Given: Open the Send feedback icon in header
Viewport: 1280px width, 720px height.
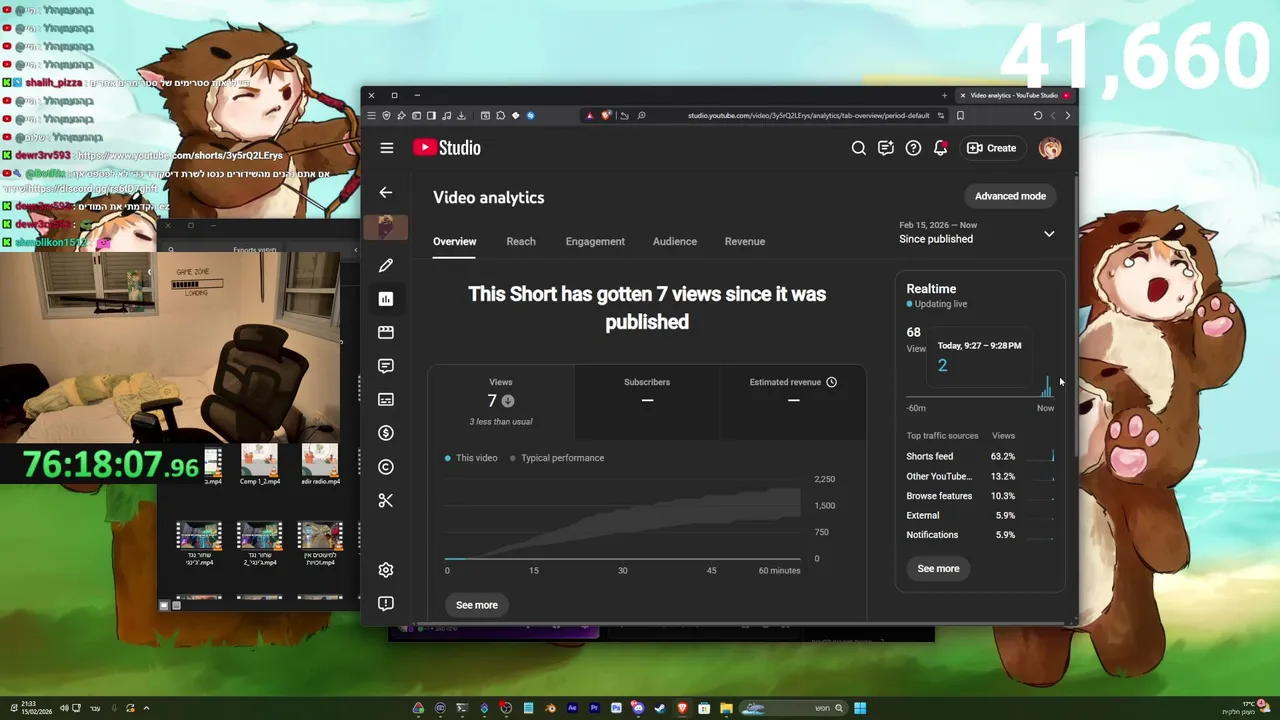Looking at the screenshot, I should coord(886,148).
